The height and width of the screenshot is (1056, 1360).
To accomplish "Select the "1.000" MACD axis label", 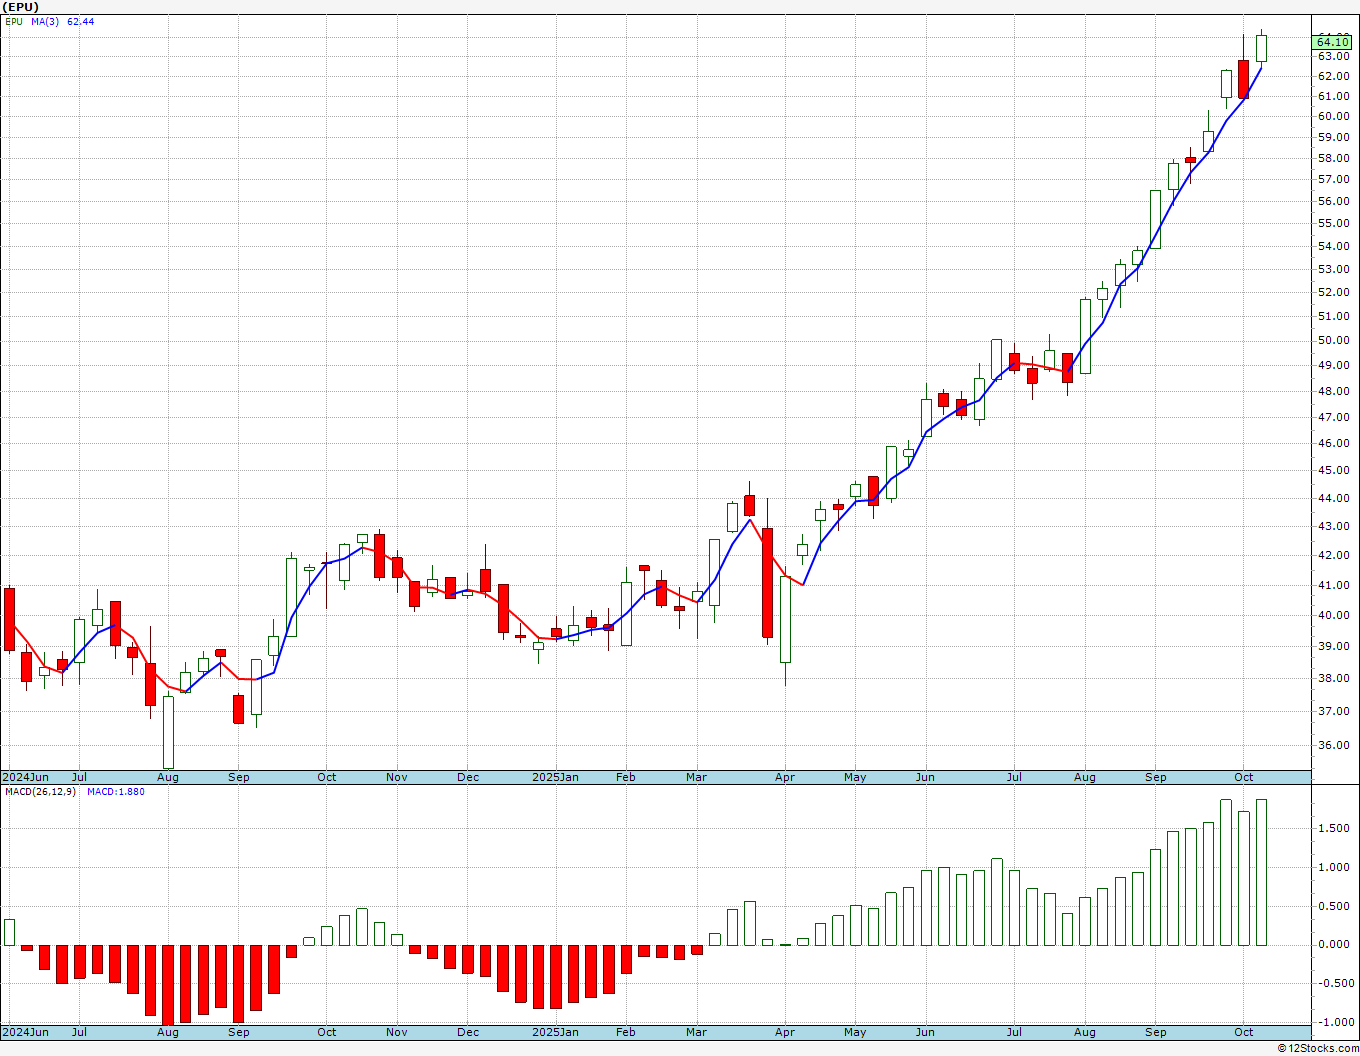I will [x=1332, y=867].
